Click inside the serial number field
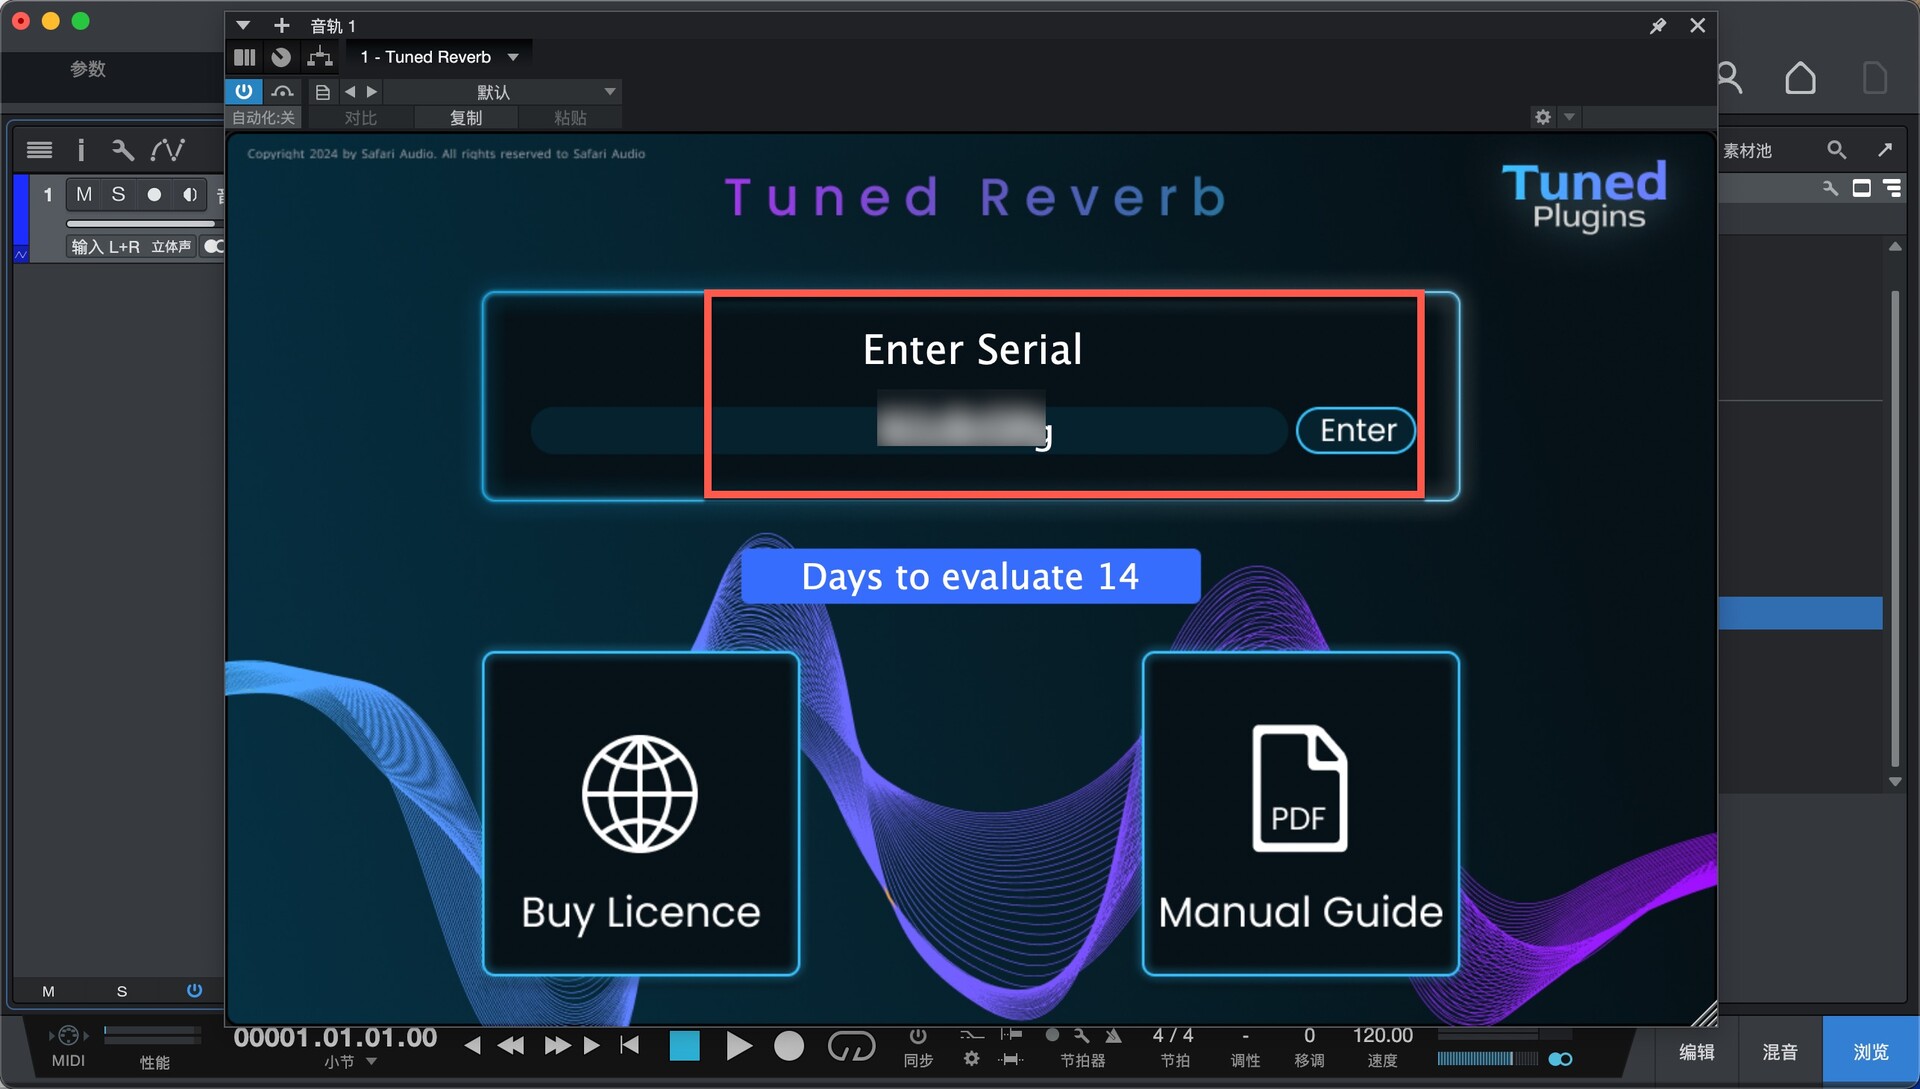 tap(908, 430)
